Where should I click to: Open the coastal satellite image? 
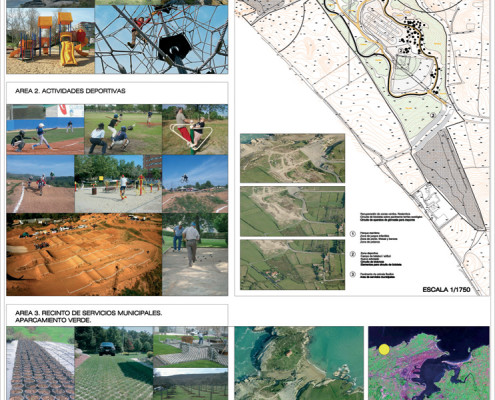299,363
